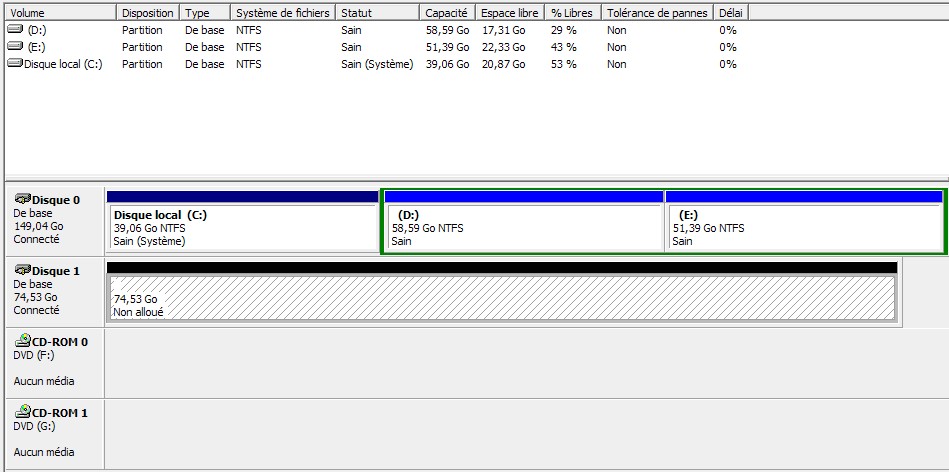Click the CD-ROM 0 drive icon
Screen dimensions: 949x472
pyautogui.click(x=23, y=342)
